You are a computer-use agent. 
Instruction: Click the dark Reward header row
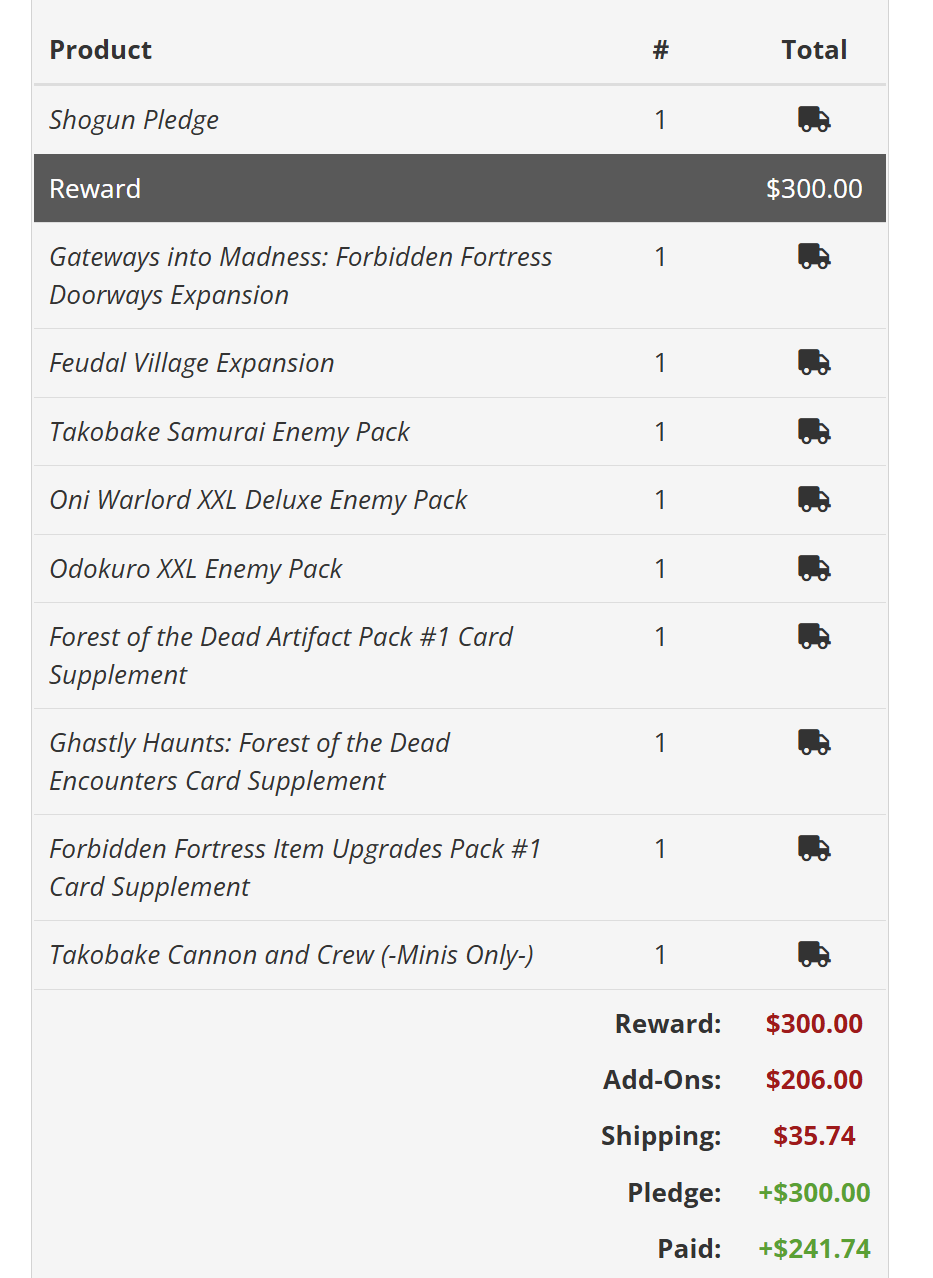click(459, 188)
